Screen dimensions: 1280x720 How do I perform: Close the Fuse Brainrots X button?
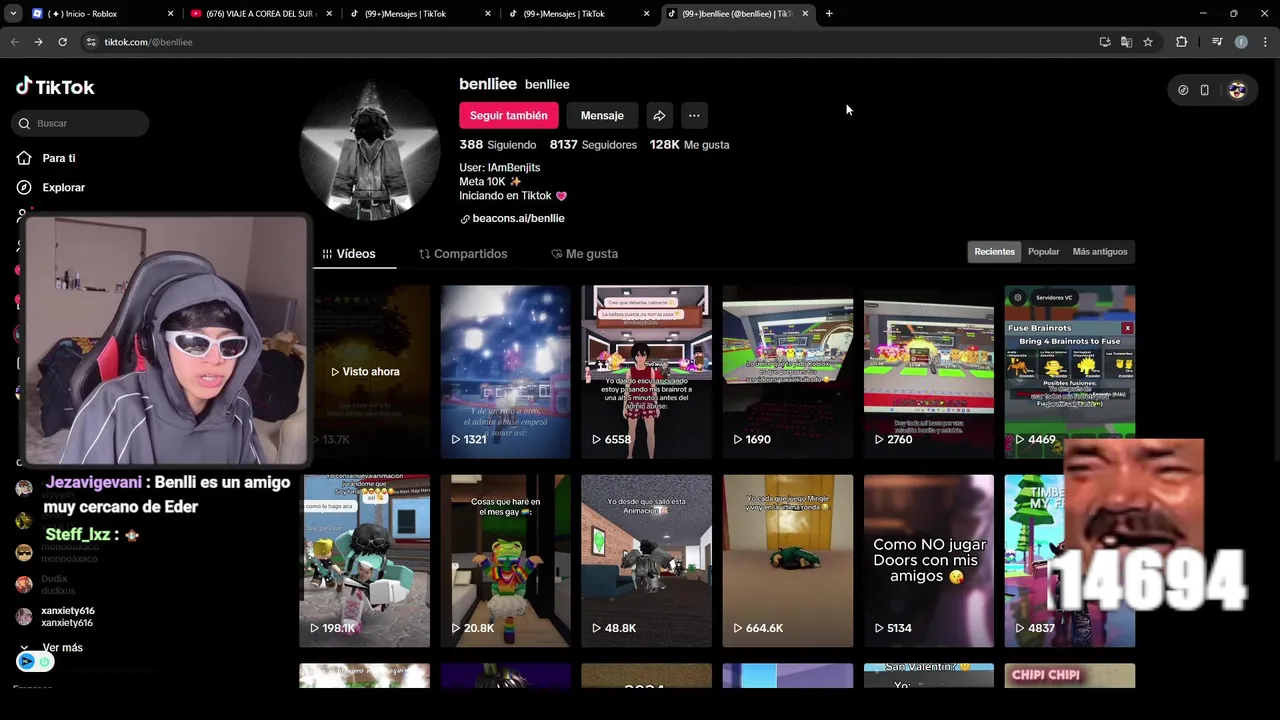pos(1127,328)
